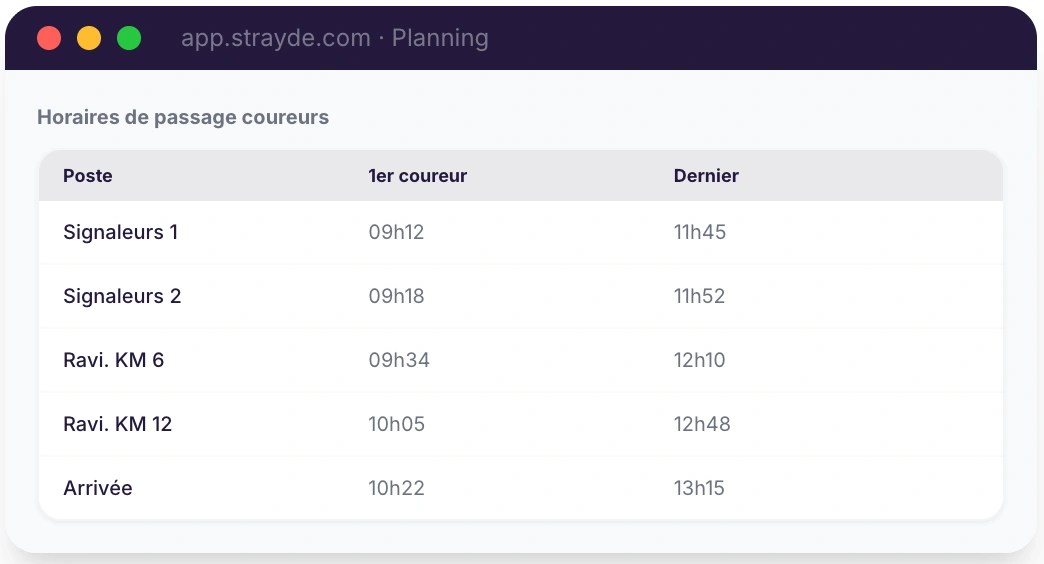Select the 09h34 first runner time
This screenshot has width=1044, height=564.
click(x=399, y=360)
